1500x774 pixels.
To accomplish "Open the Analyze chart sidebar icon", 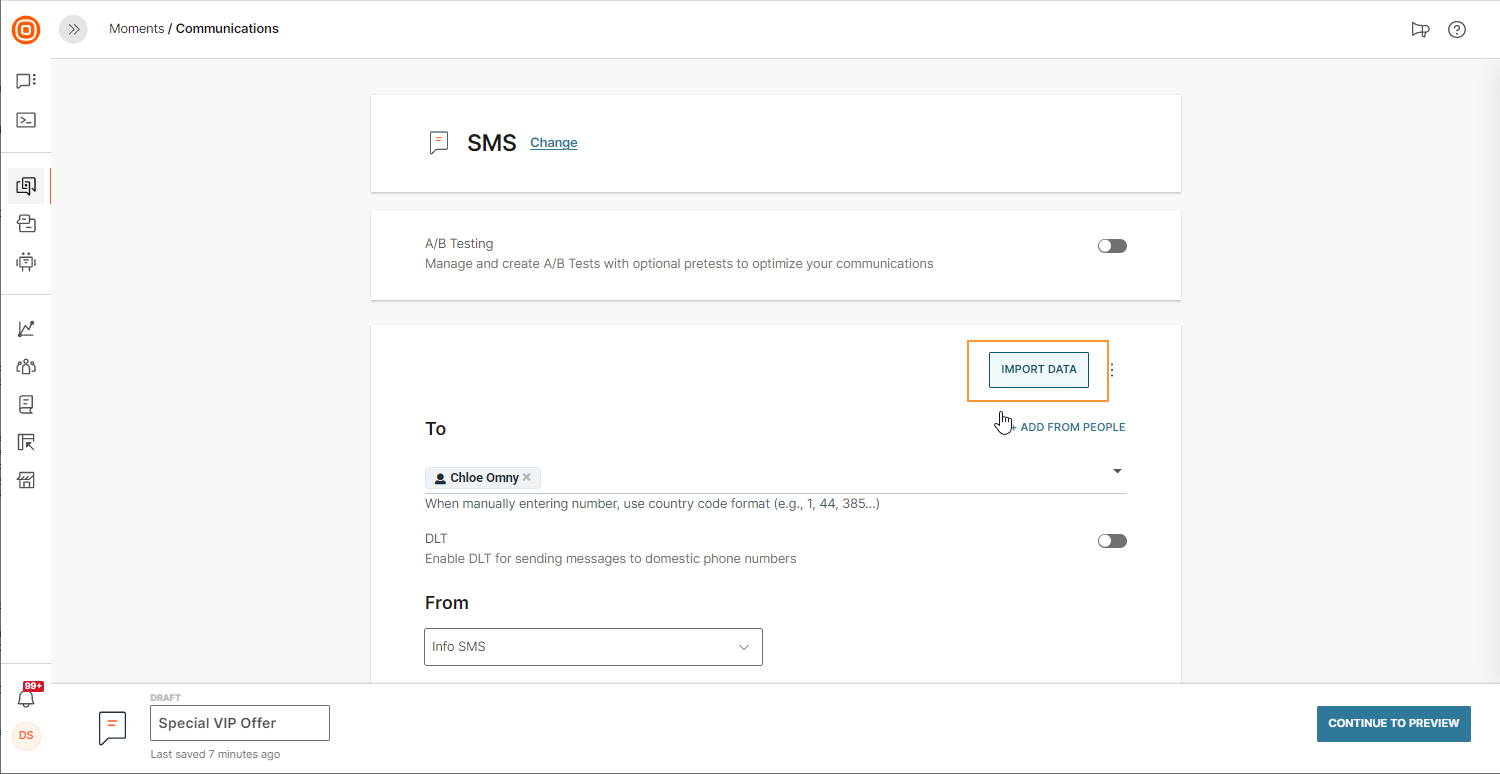I will (x=26, y=329).
